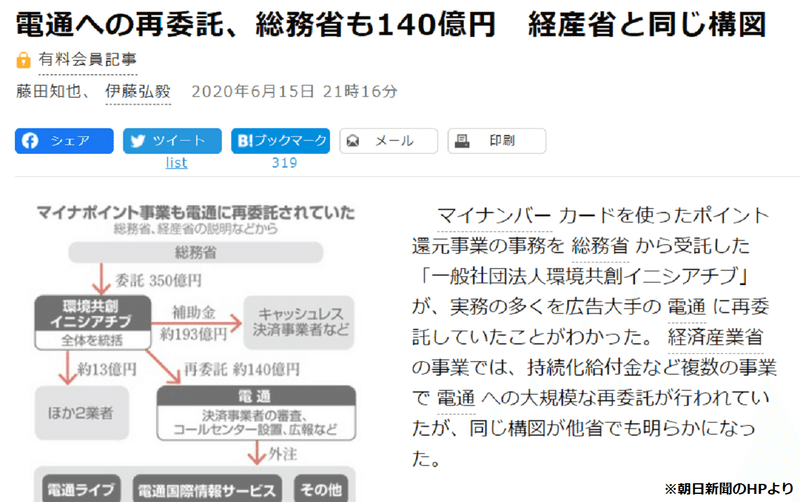Click the 総務省 box in the diagram
800x502 pixels.
196,252
